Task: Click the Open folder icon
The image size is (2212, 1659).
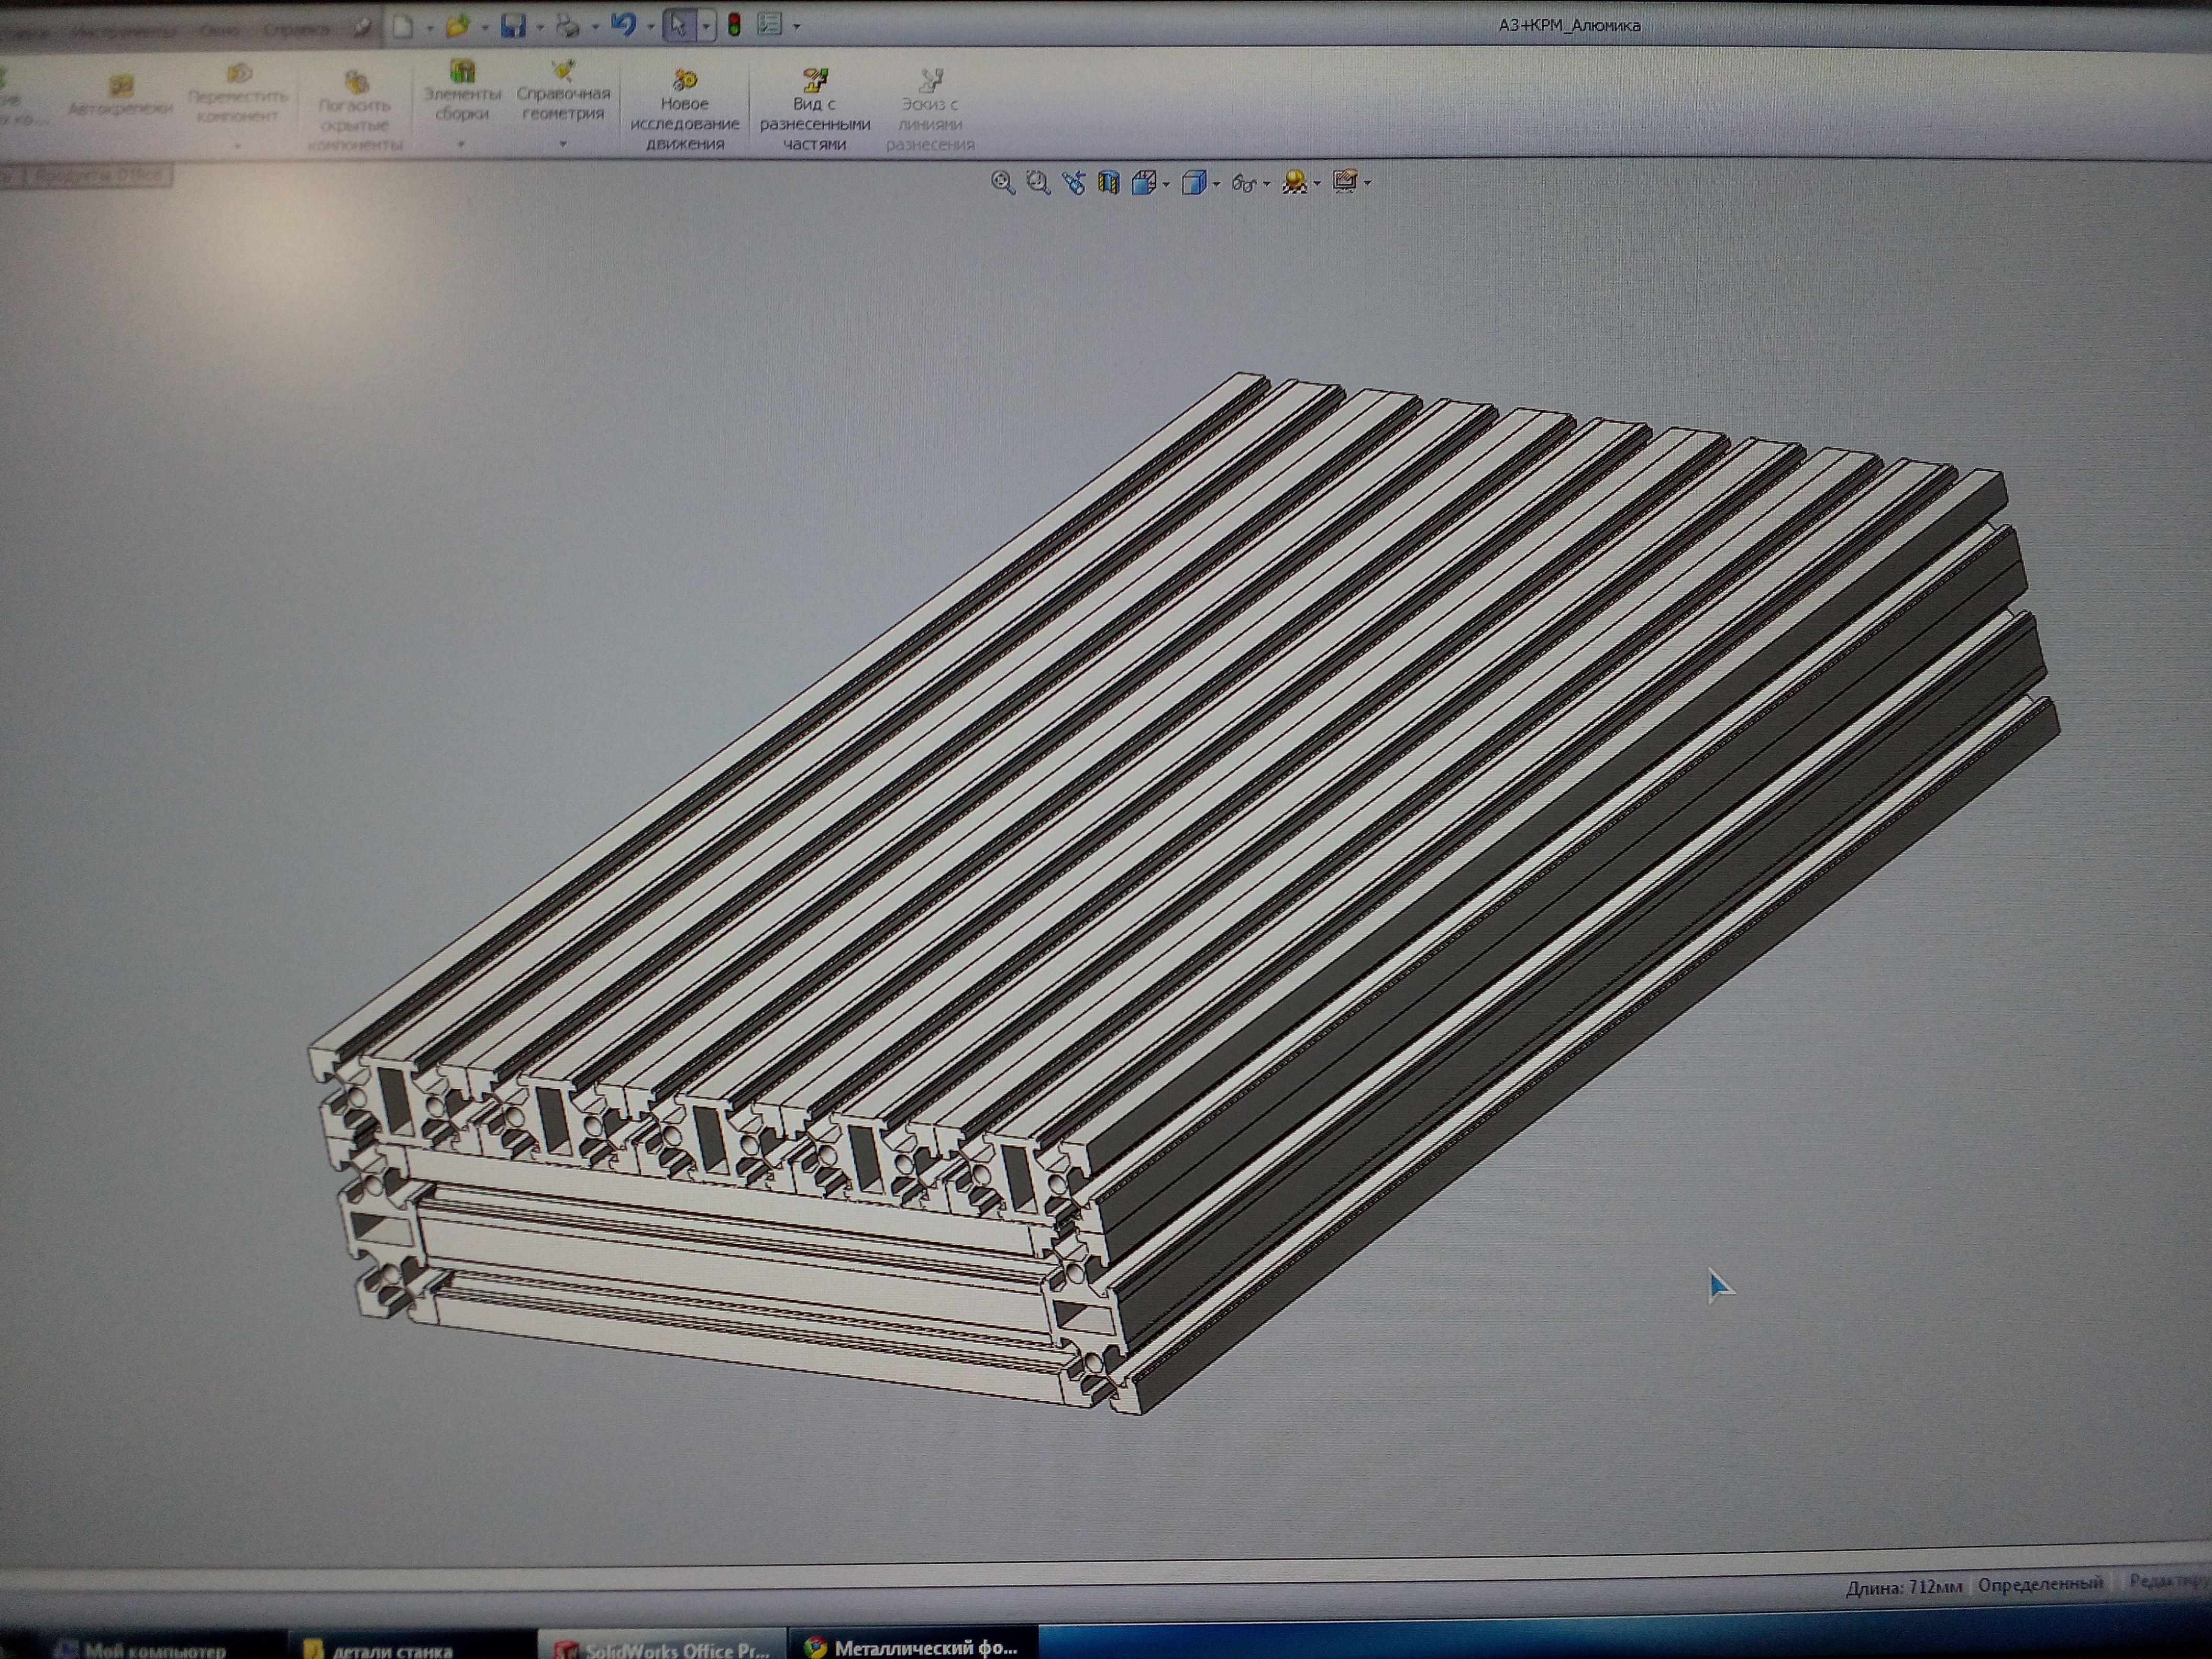Action: tap(458, 27)
